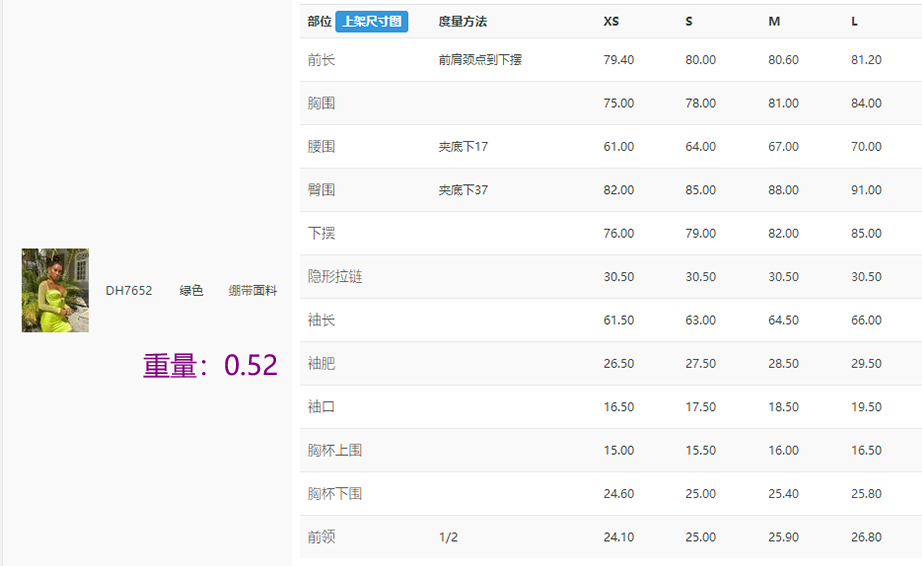The image size is (922, 566).
Task: Click 臀围 L value 91.00
Action: (866, 190)
